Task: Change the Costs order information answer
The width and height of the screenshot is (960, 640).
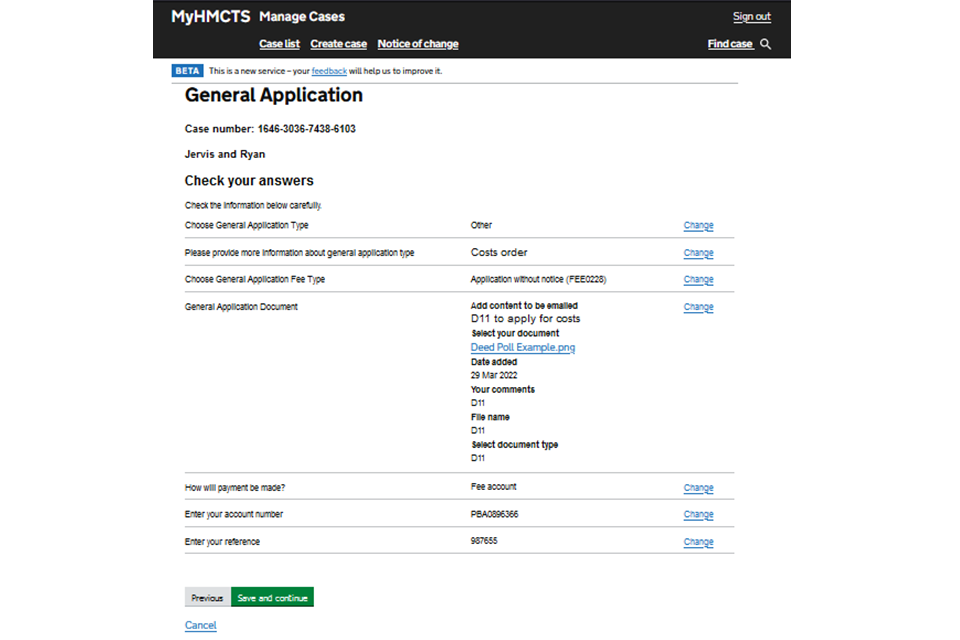Action: [698, 253]
